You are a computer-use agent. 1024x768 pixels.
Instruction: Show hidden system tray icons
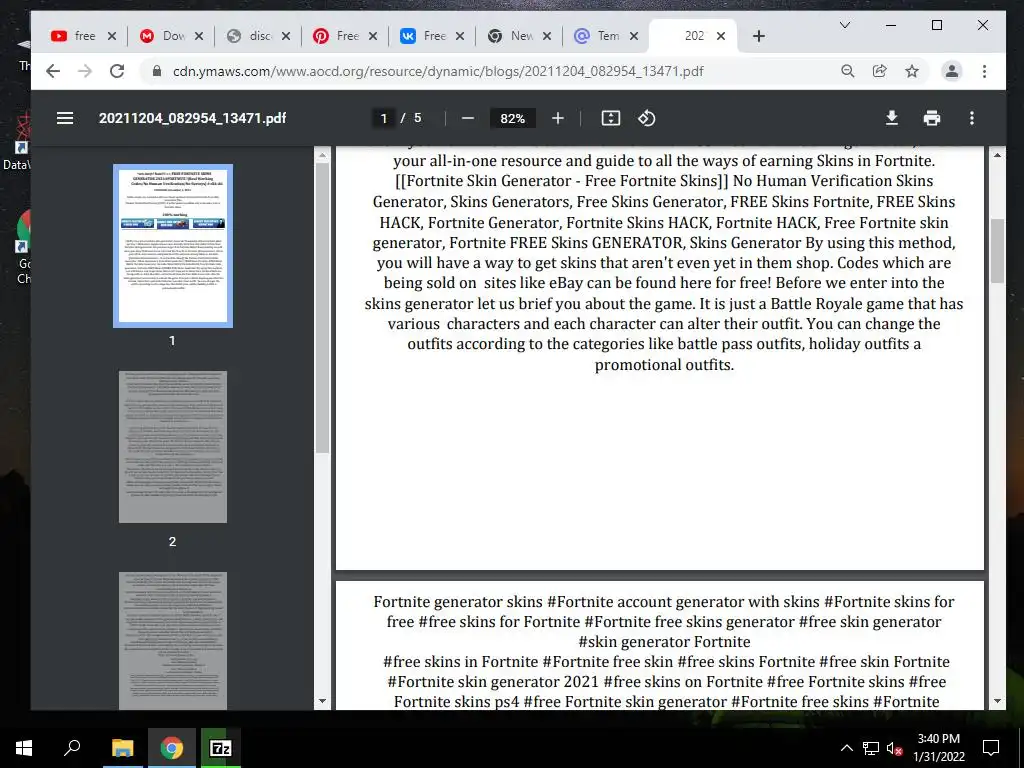(846, 748)
